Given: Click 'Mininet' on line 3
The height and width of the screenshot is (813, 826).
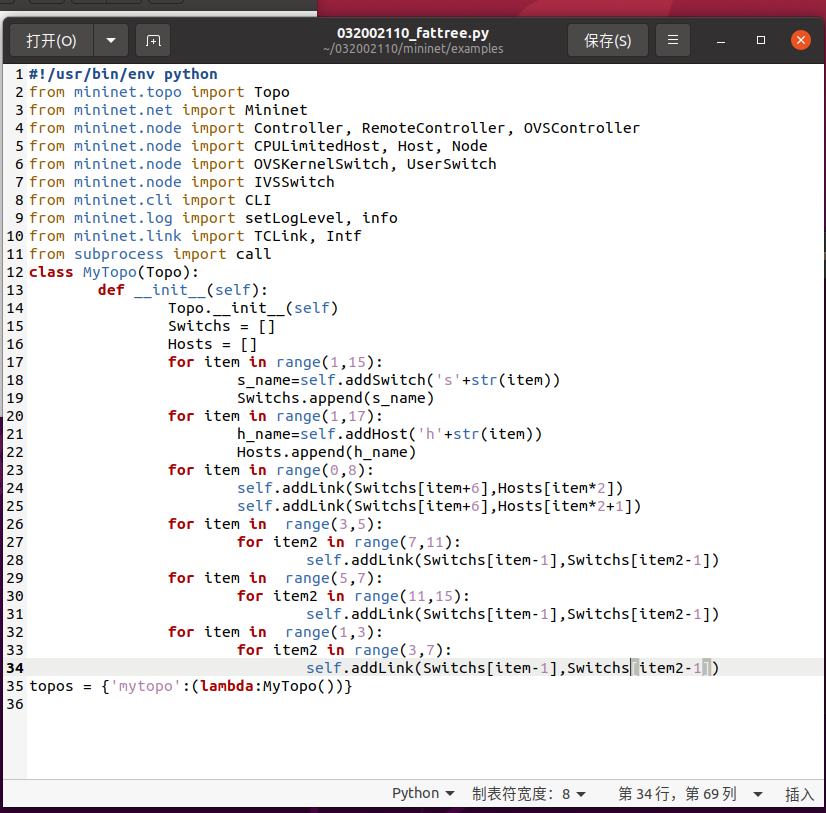Looking at the screenshot, I should click(276, 110).
